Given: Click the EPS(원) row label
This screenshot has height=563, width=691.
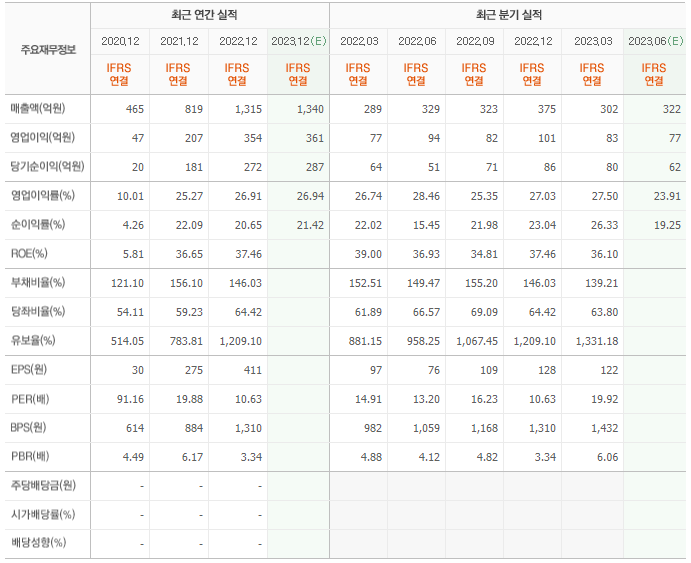Looking at the screenshot, I should pos(29,369).
